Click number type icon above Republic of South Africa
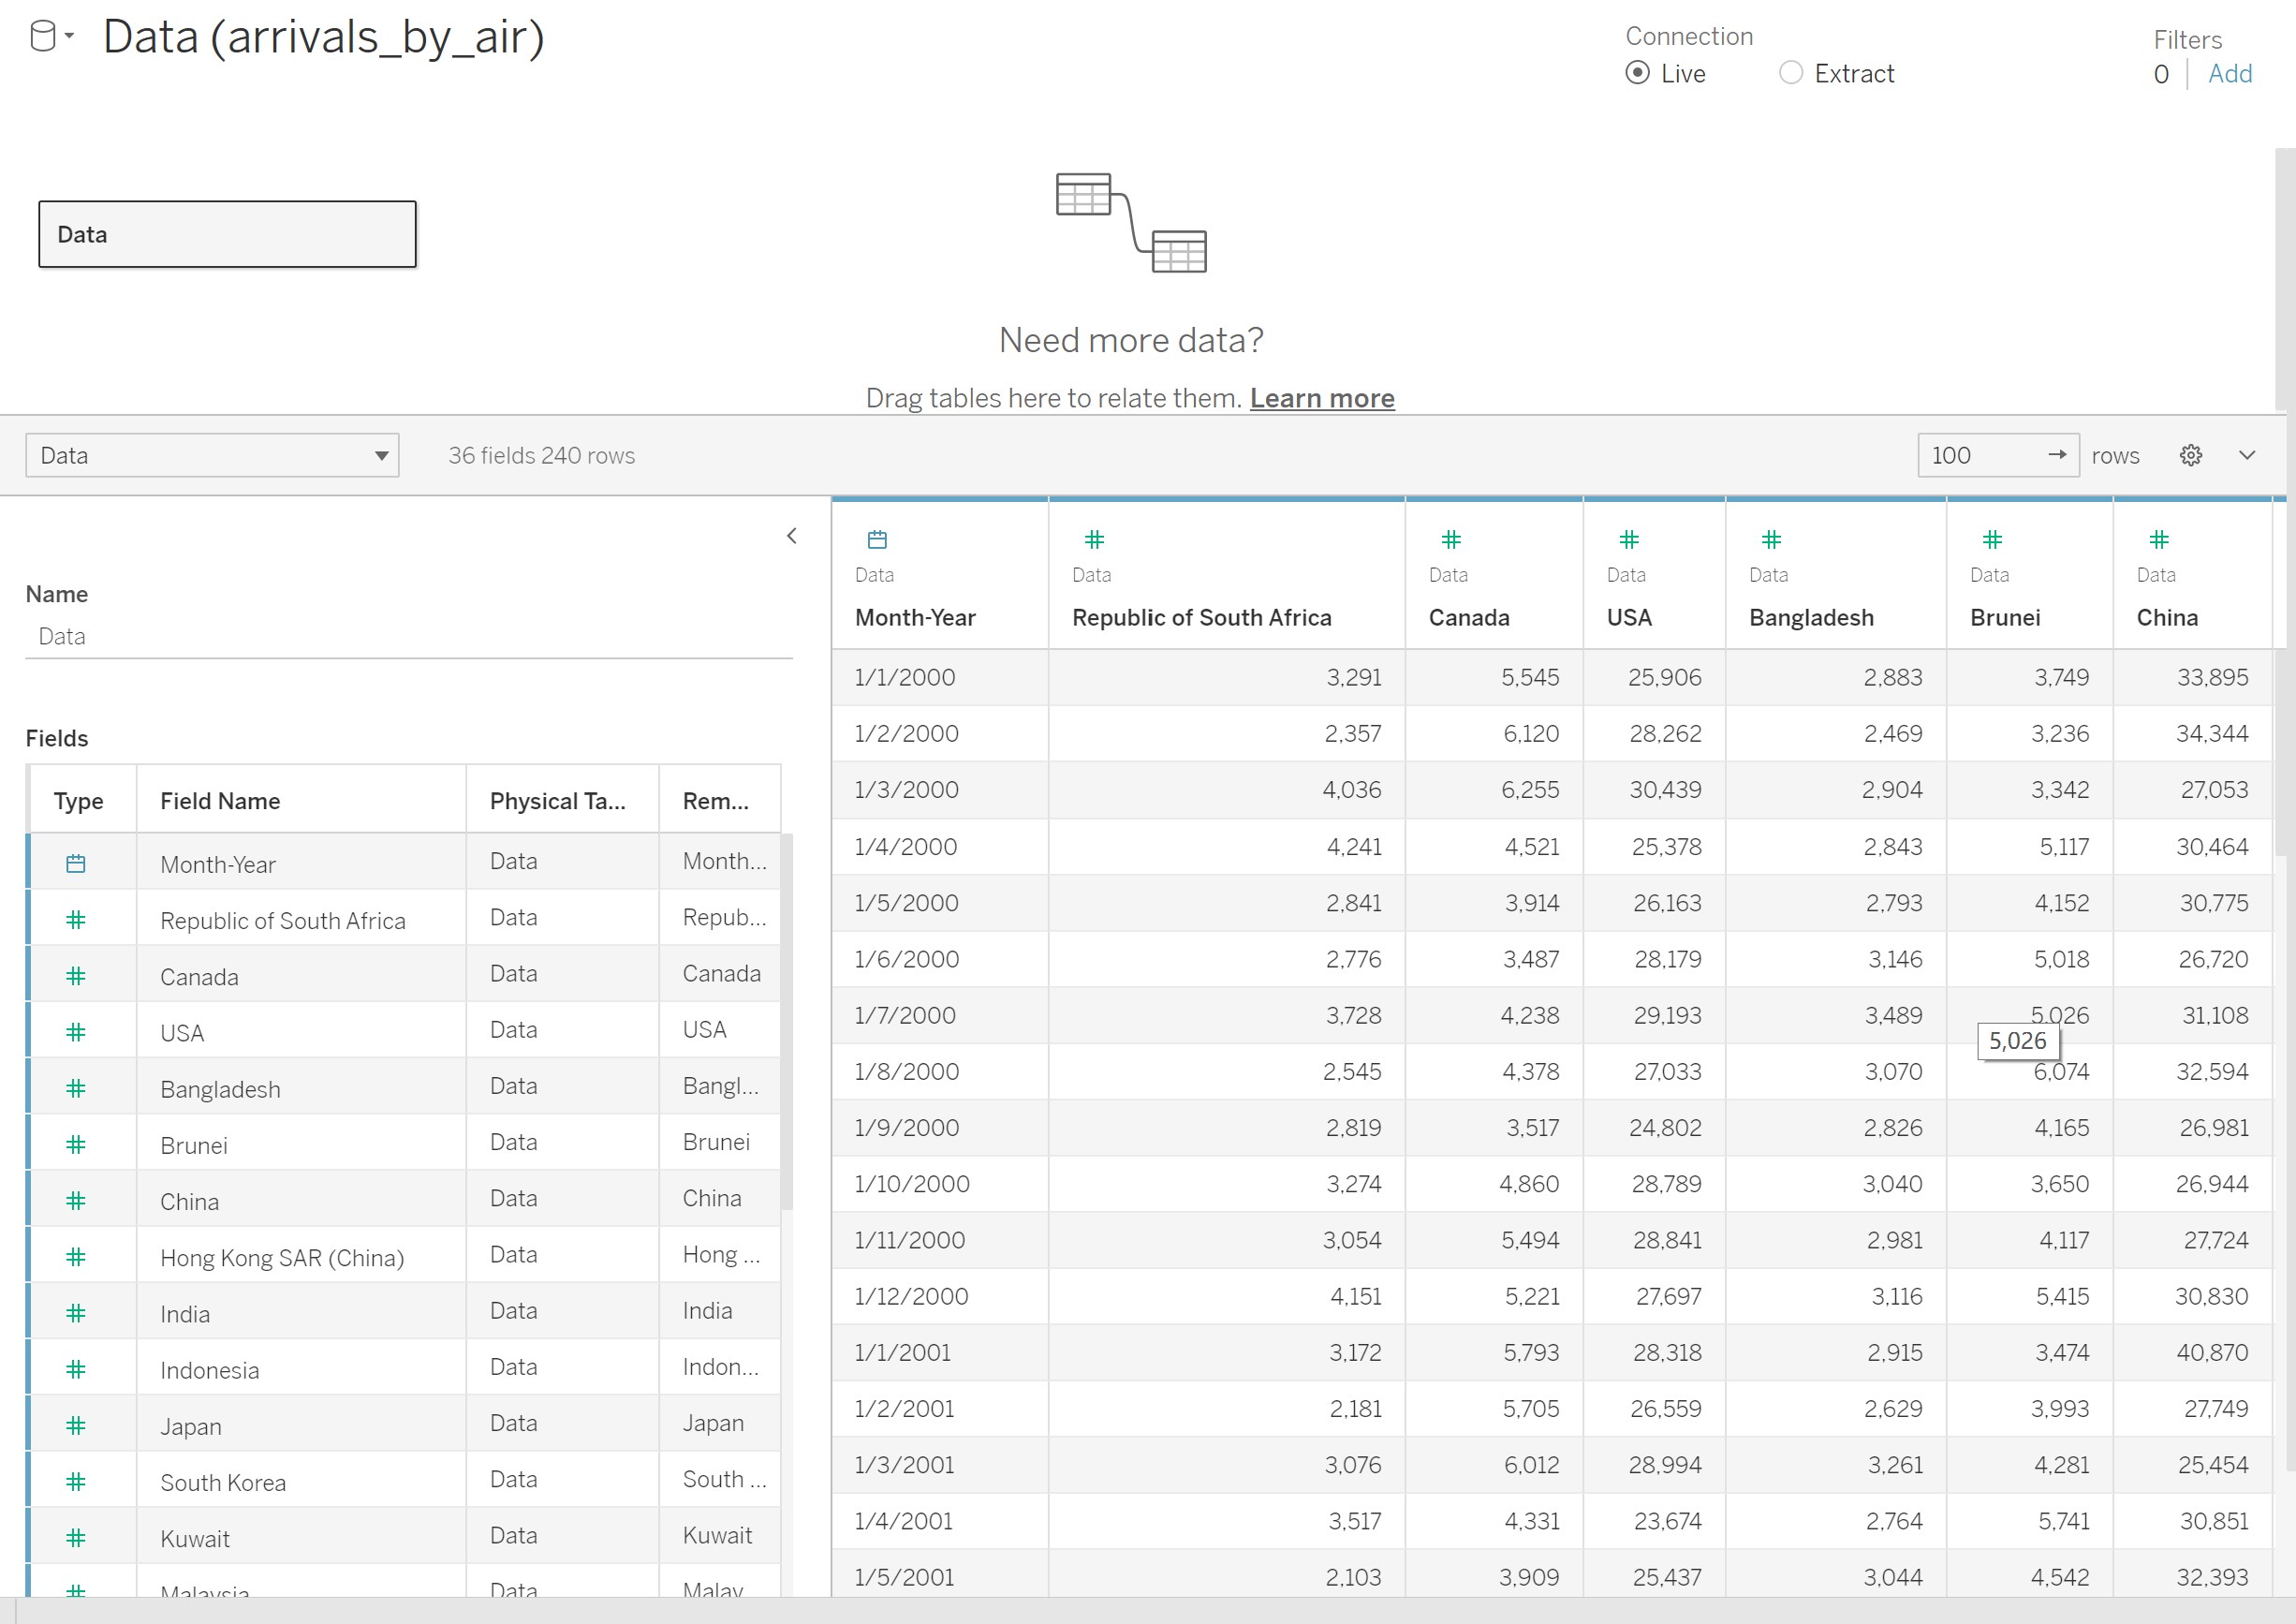The height and width of the screenshot is (1624, 2296). 1094,540
